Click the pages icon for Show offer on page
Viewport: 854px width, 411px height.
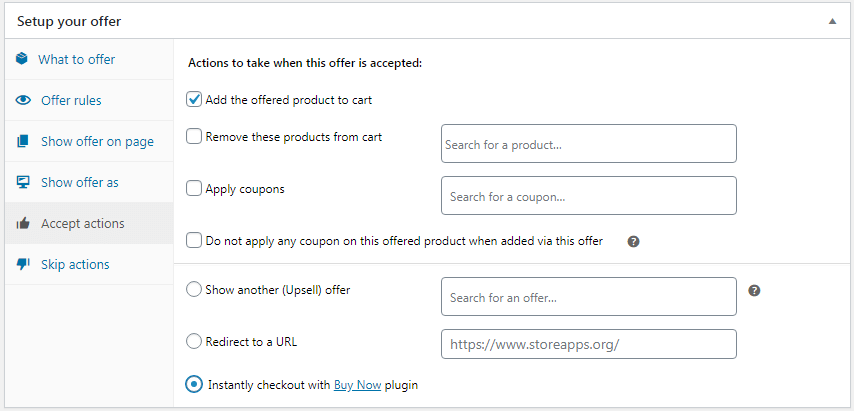point(22,142)
